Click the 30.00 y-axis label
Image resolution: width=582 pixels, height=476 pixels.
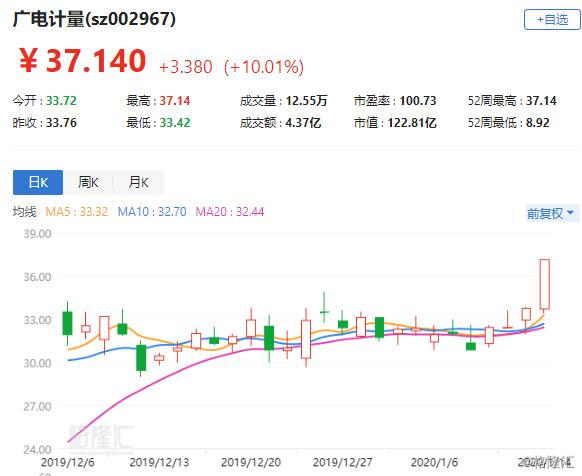[37, 363]
